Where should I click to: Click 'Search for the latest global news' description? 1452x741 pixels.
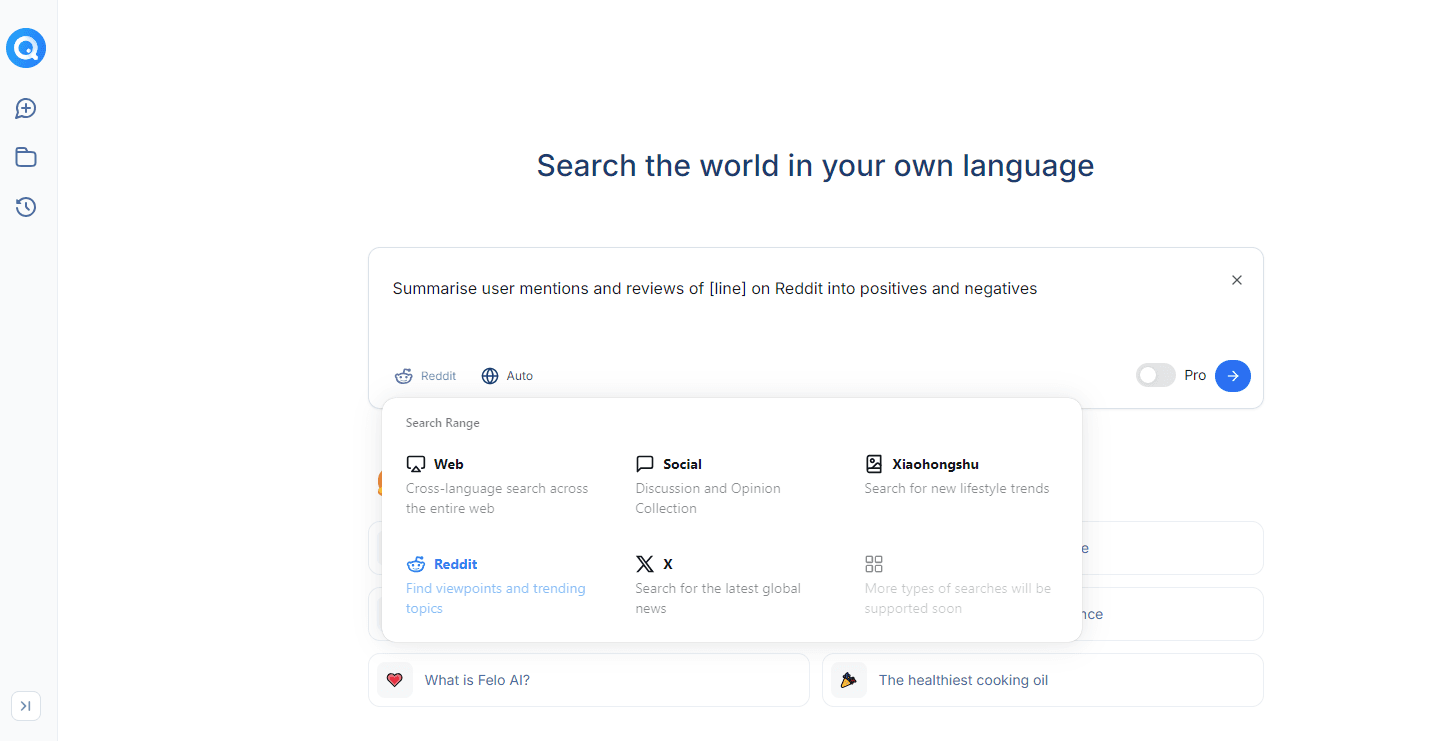(718, 598)
